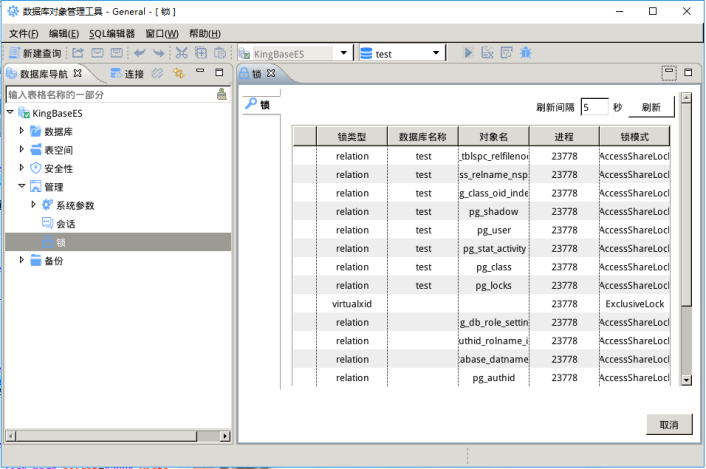This screenshot has width=706, height=469.
Task: Expand the 安全性 tree node
Action: click(21, 167)
